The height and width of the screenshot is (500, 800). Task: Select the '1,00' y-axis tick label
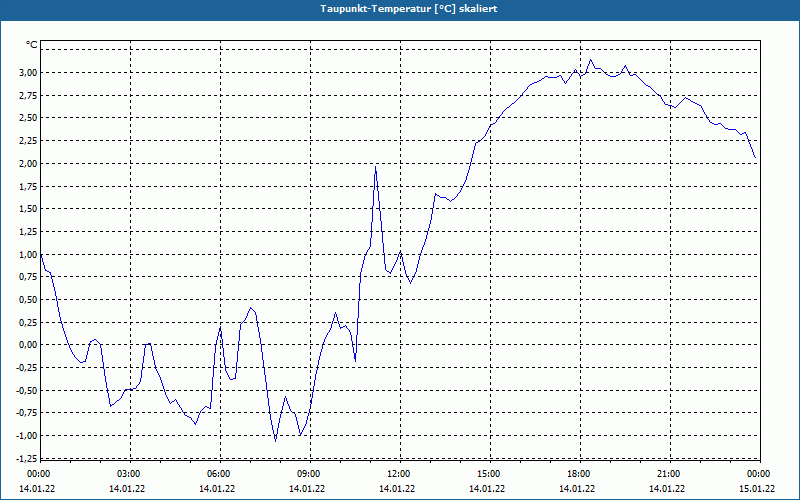click(28, 254)
